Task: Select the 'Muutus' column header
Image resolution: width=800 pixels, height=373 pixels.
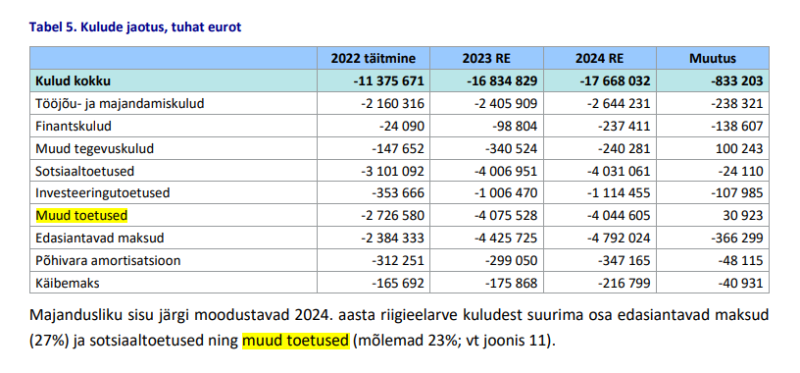Action: [x=713, y=58]
